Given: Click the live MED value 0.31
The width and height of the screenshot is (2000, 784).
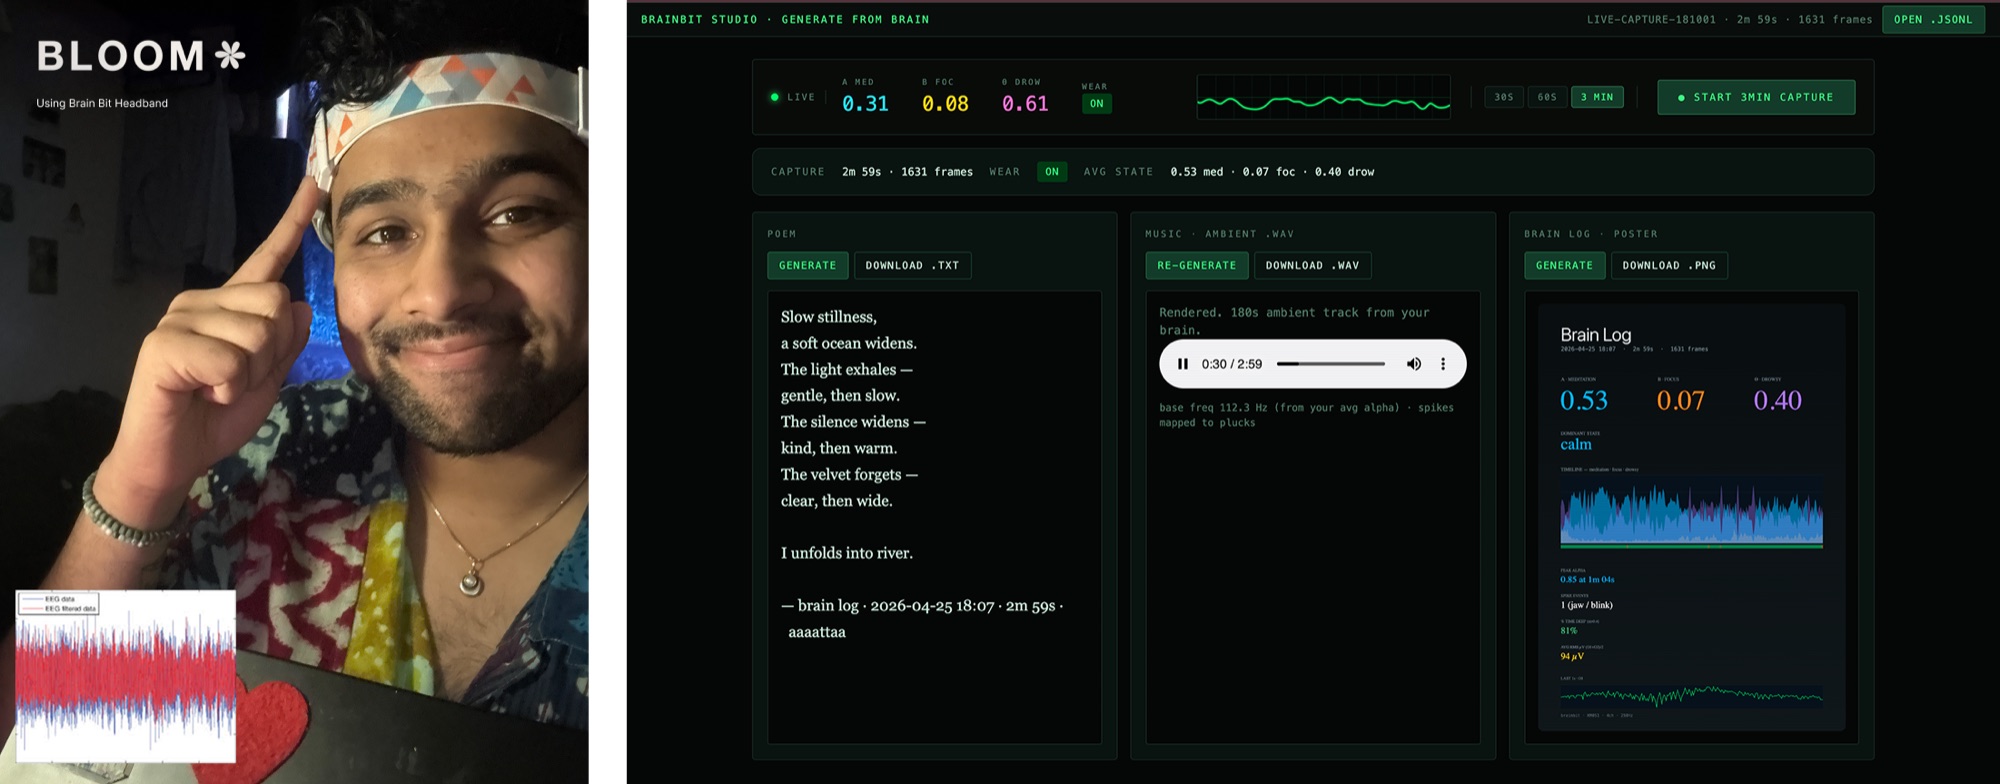Looking at the screenshot, I should pos(865,104).
